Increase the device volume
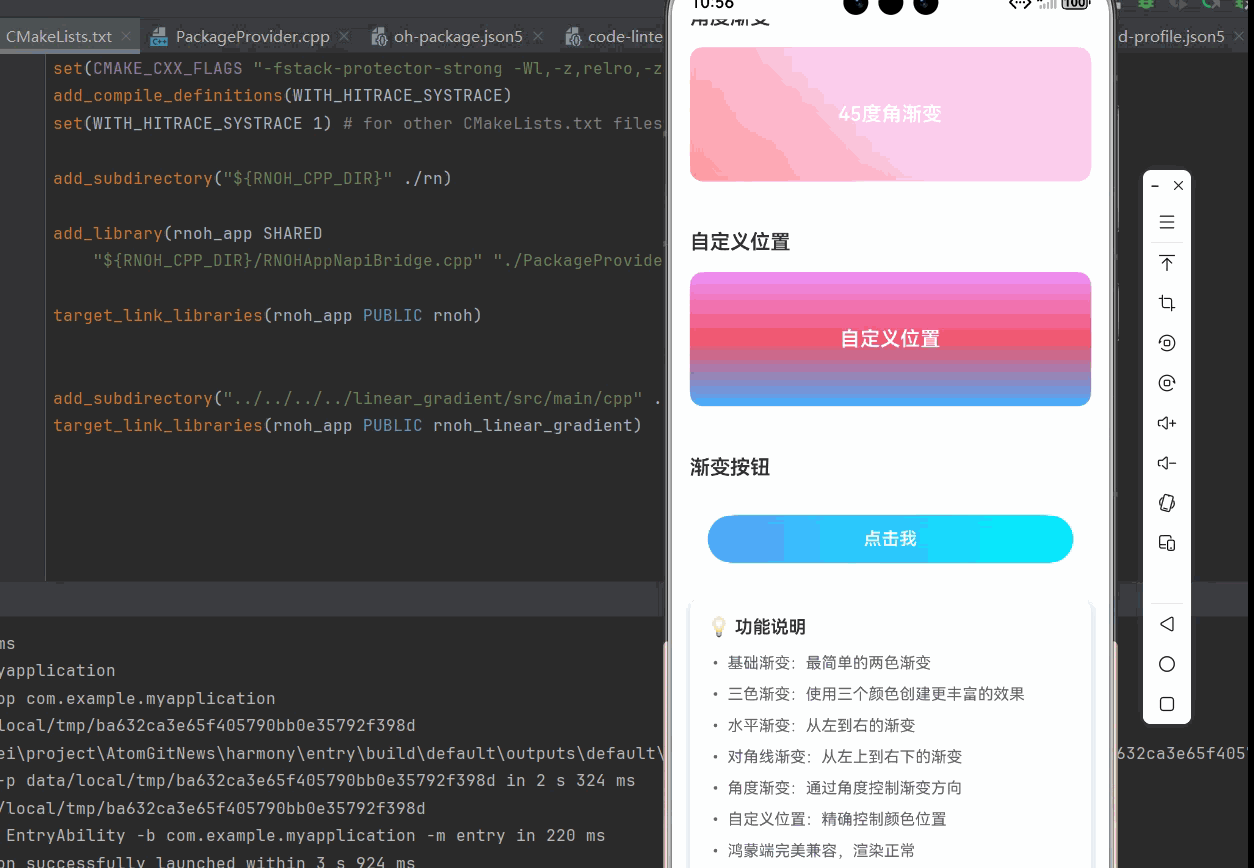Screen dimensions: 1254x868 (x=1167, y=423)
